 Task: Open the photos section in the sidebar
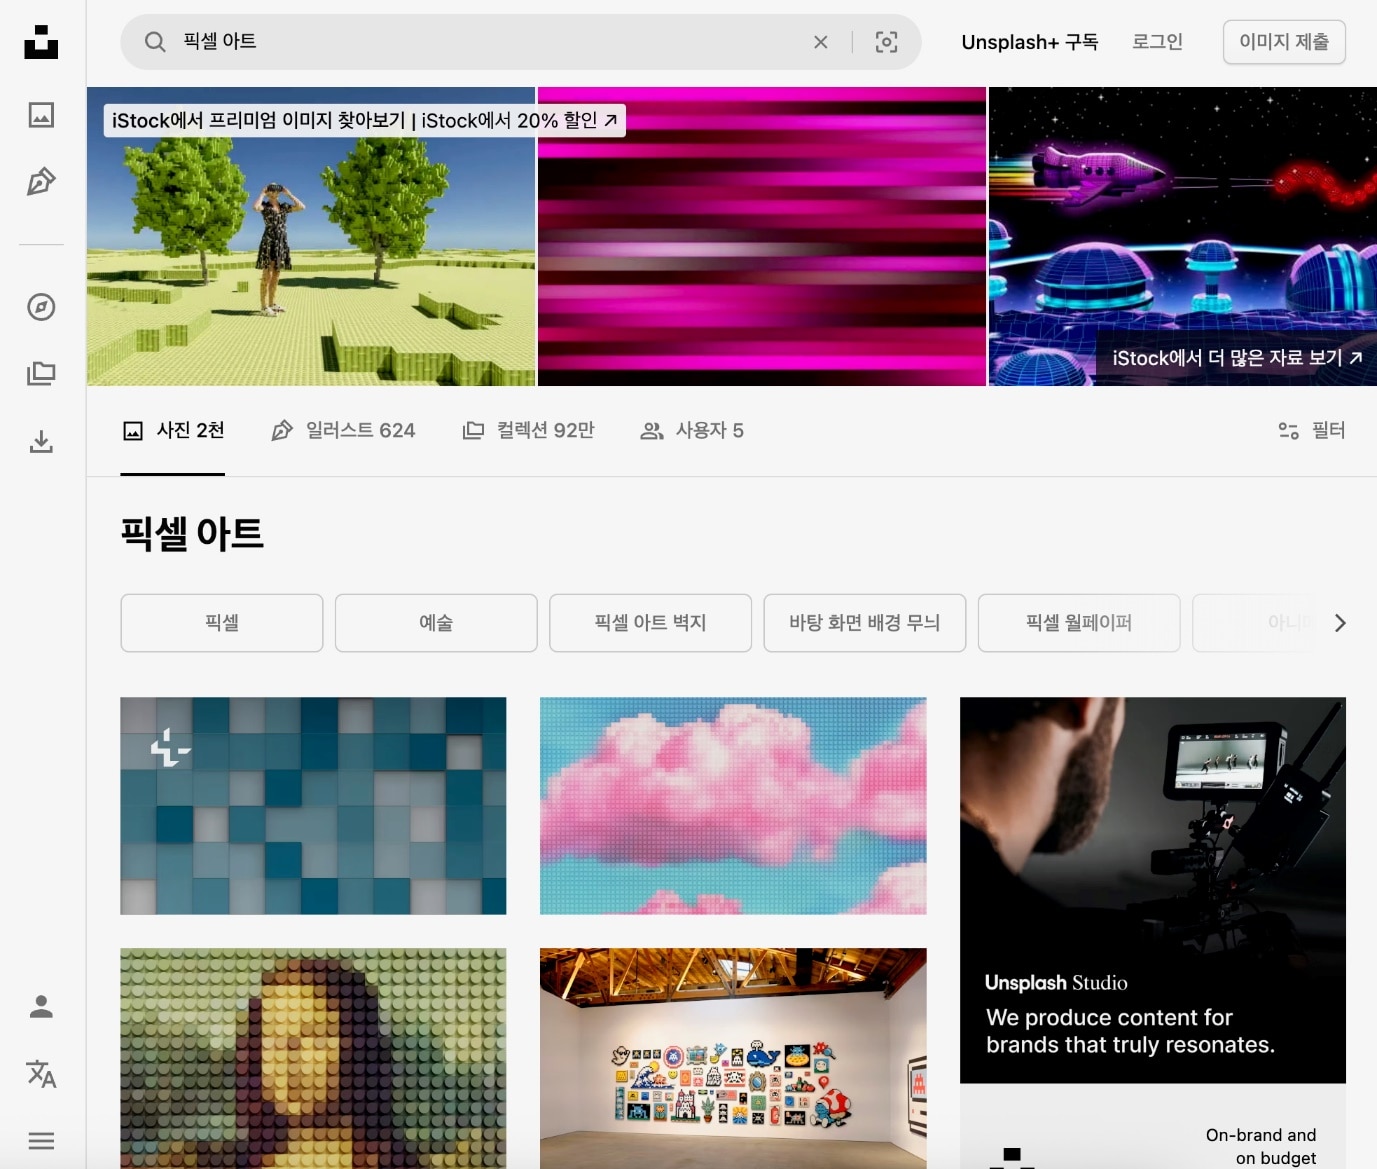tap(40, 115)
